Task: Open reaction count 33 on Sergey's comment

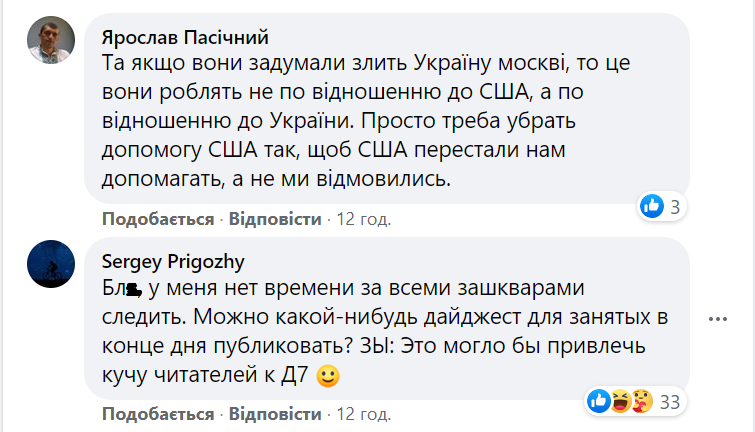Action: (x=670, y=402)
